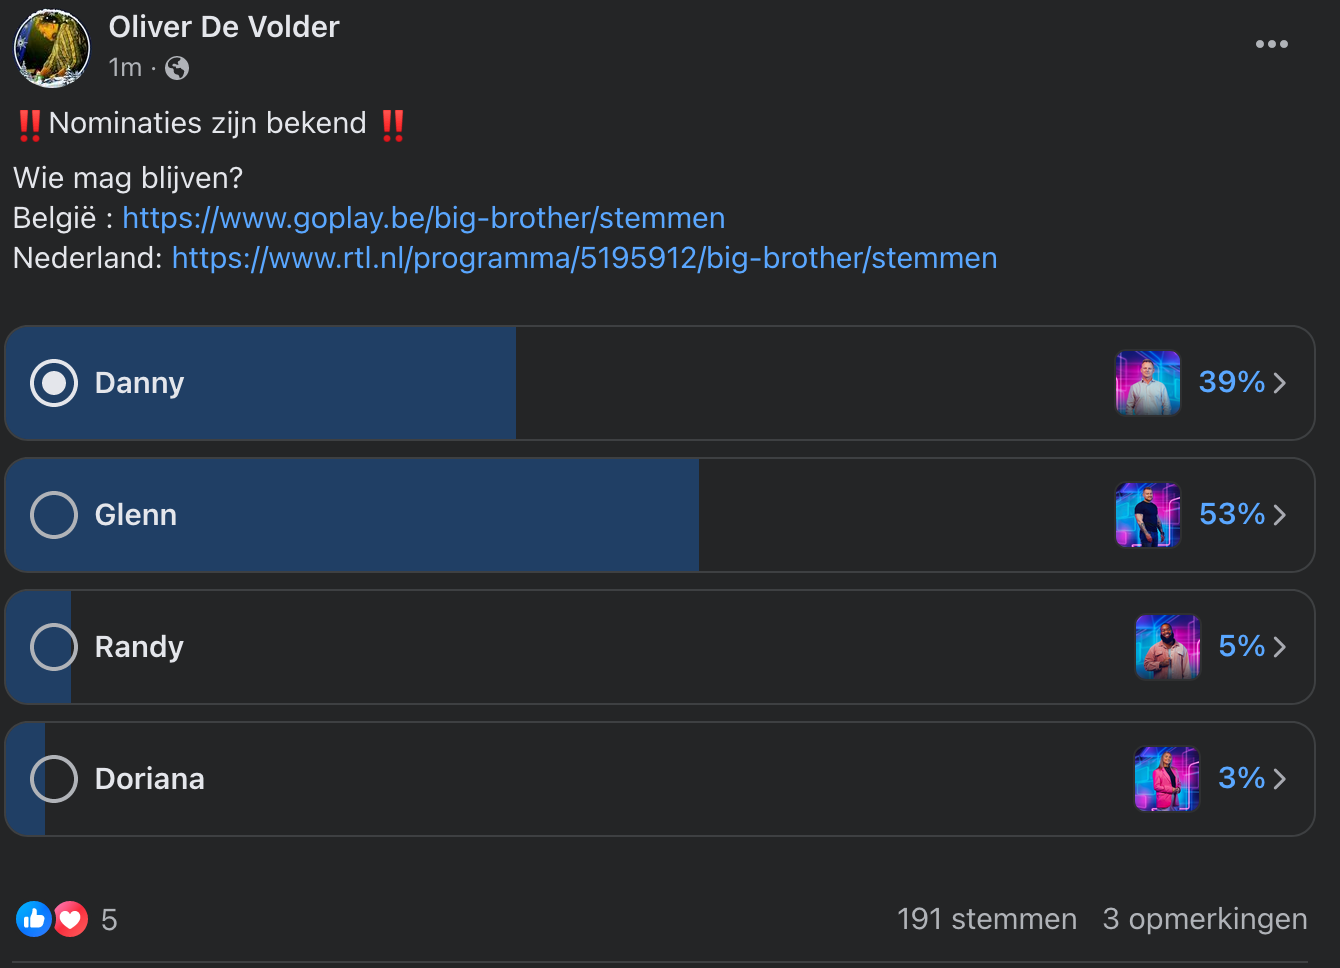Image resolution: width=1340 pixels, height=968 pixels.
Task: Open the rtl.nl big-brother stemmen link
Action: [x=585, y=258]
